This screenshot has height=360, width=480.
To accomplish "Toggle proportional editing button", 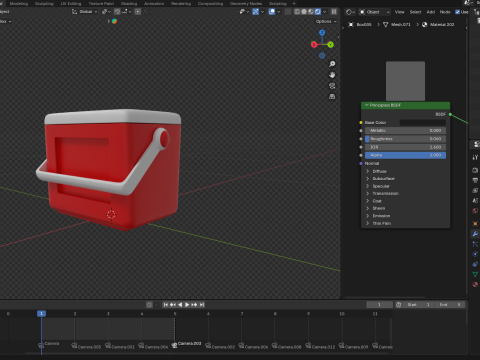I will [x=138, y=12].
